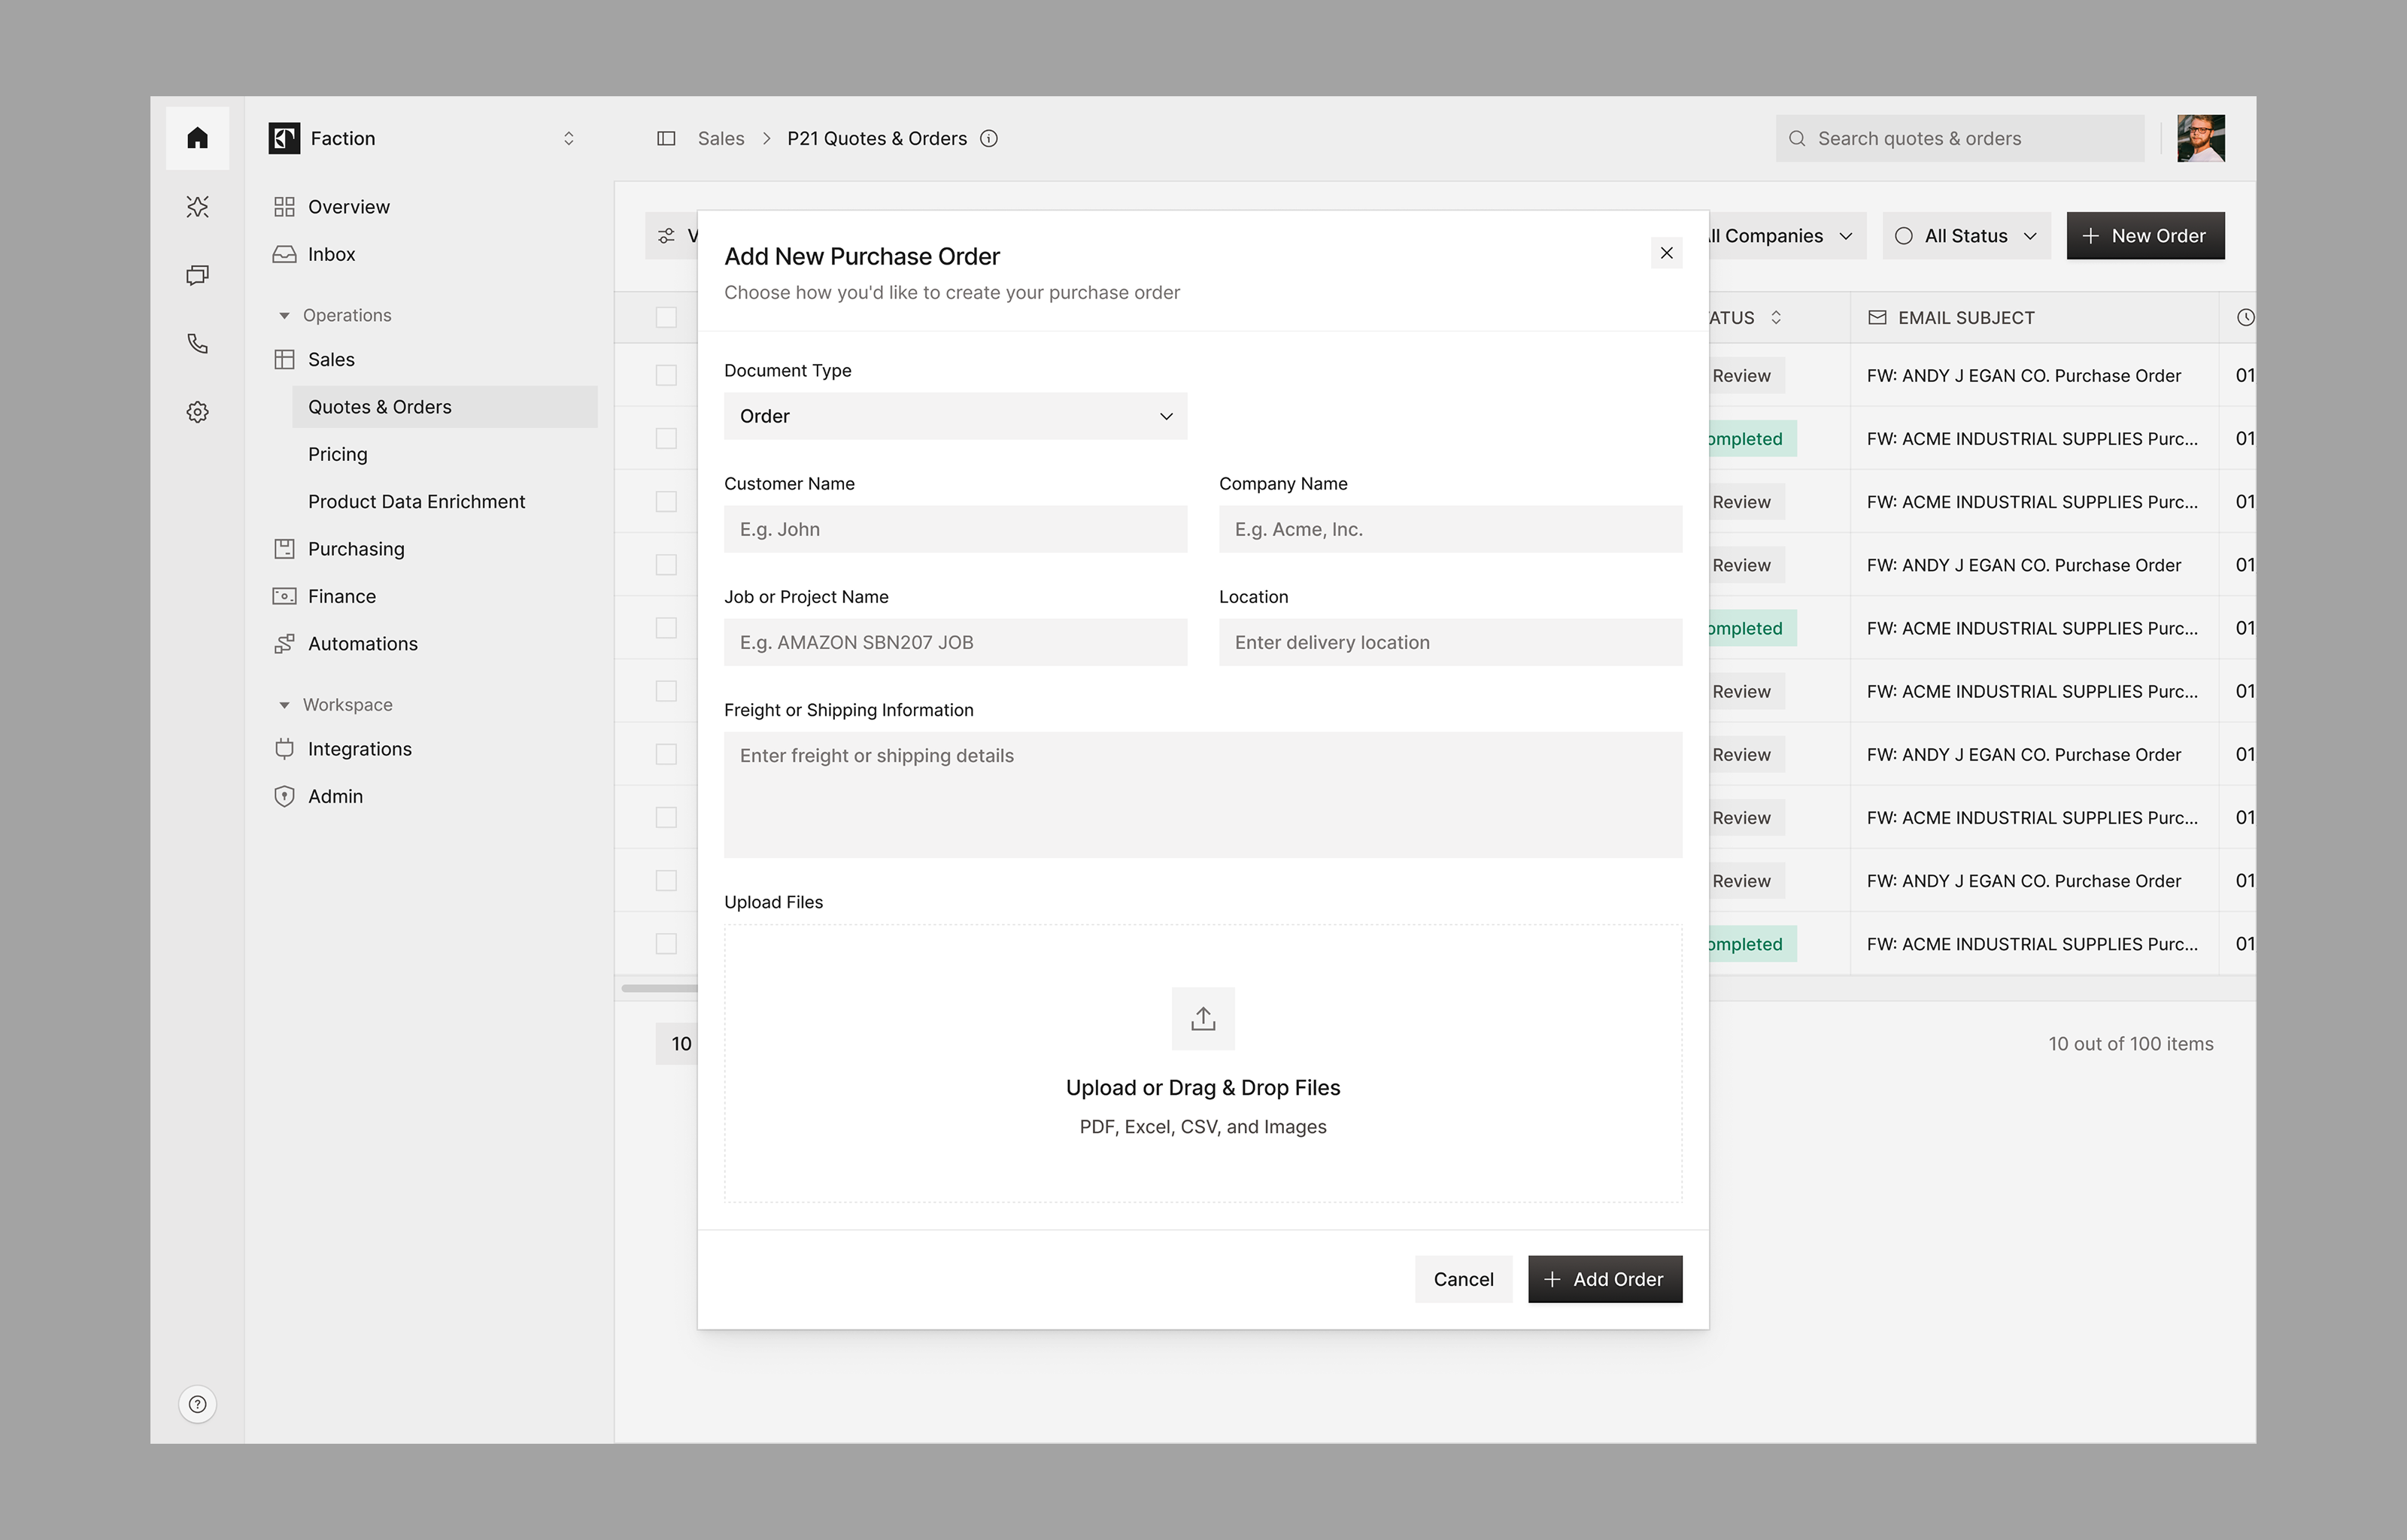Open the Home icon in left rail

pyautogui.click(x=197, y=138)
